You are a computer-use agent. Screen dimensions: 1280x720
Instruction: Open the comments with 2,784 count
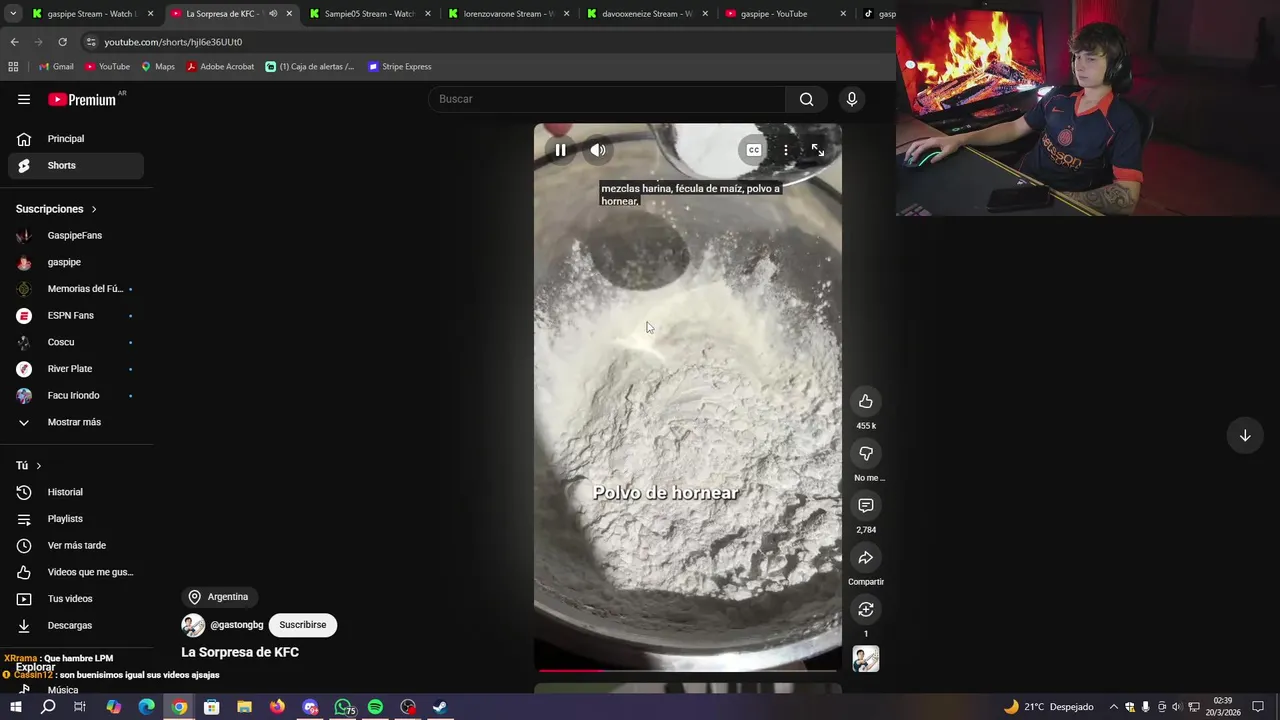pyautogui.click(x=866, y=506)
